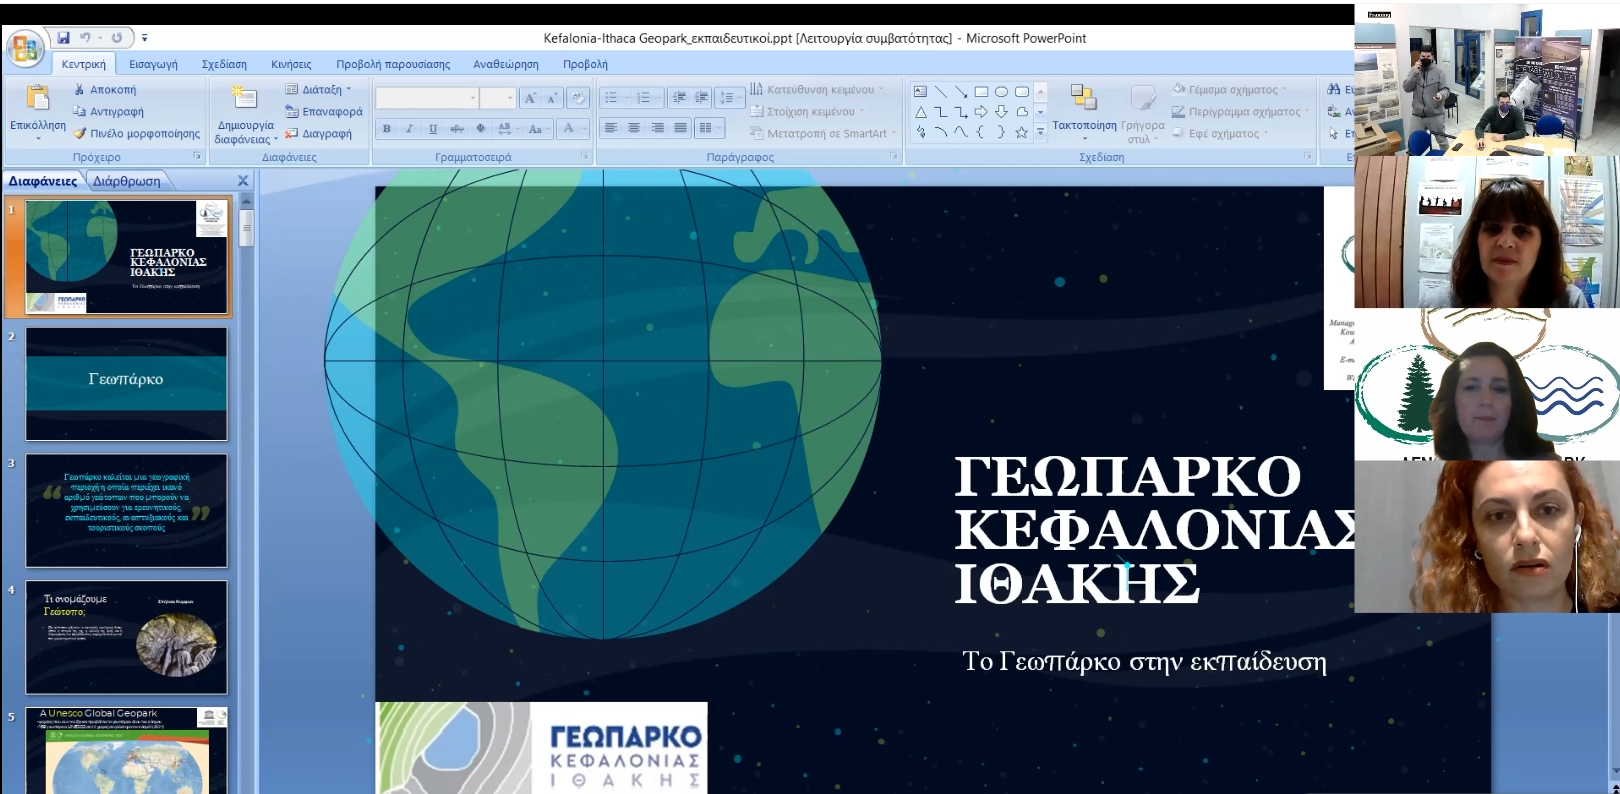Cut selection with Αποκοπή
The image size is (1620, 794).
105,89
